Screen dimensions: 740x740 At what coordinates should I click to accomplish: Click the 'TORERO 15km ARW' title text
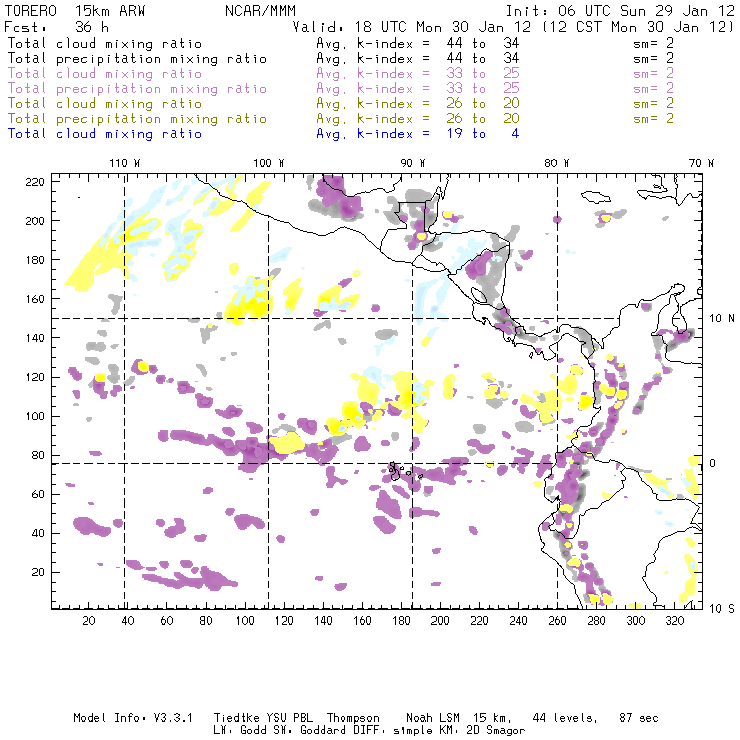[75, 11]
